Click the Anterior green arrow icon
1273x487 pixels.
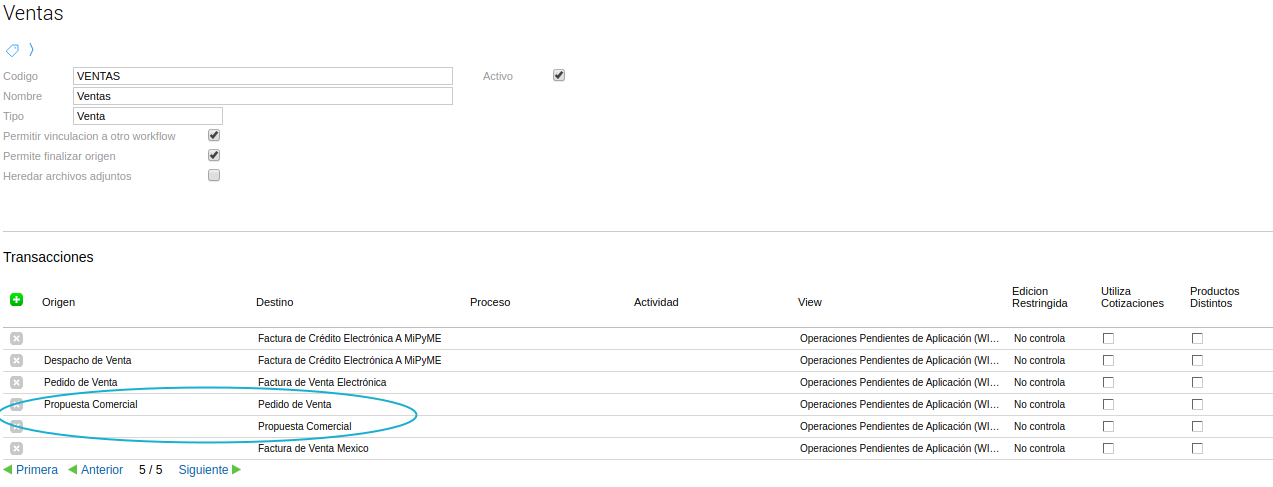tap(73, 470)
